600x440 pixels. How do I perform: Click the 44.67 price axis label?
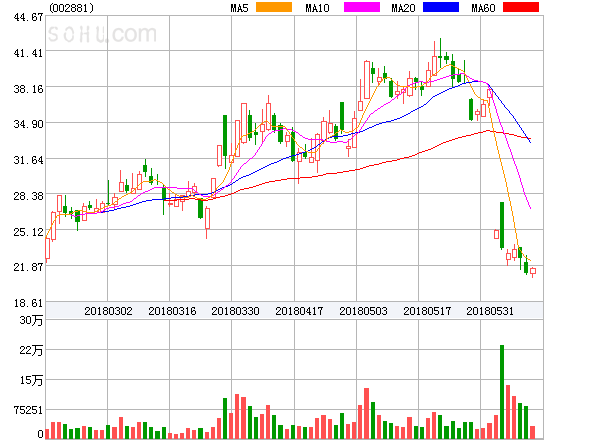point(28,17)
